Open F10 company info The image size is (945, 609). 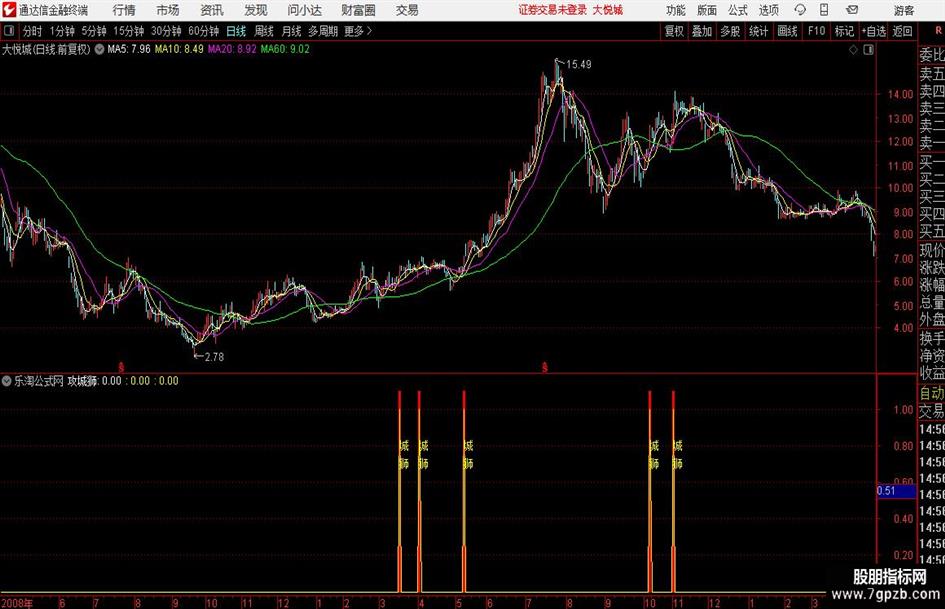(816, 31)
